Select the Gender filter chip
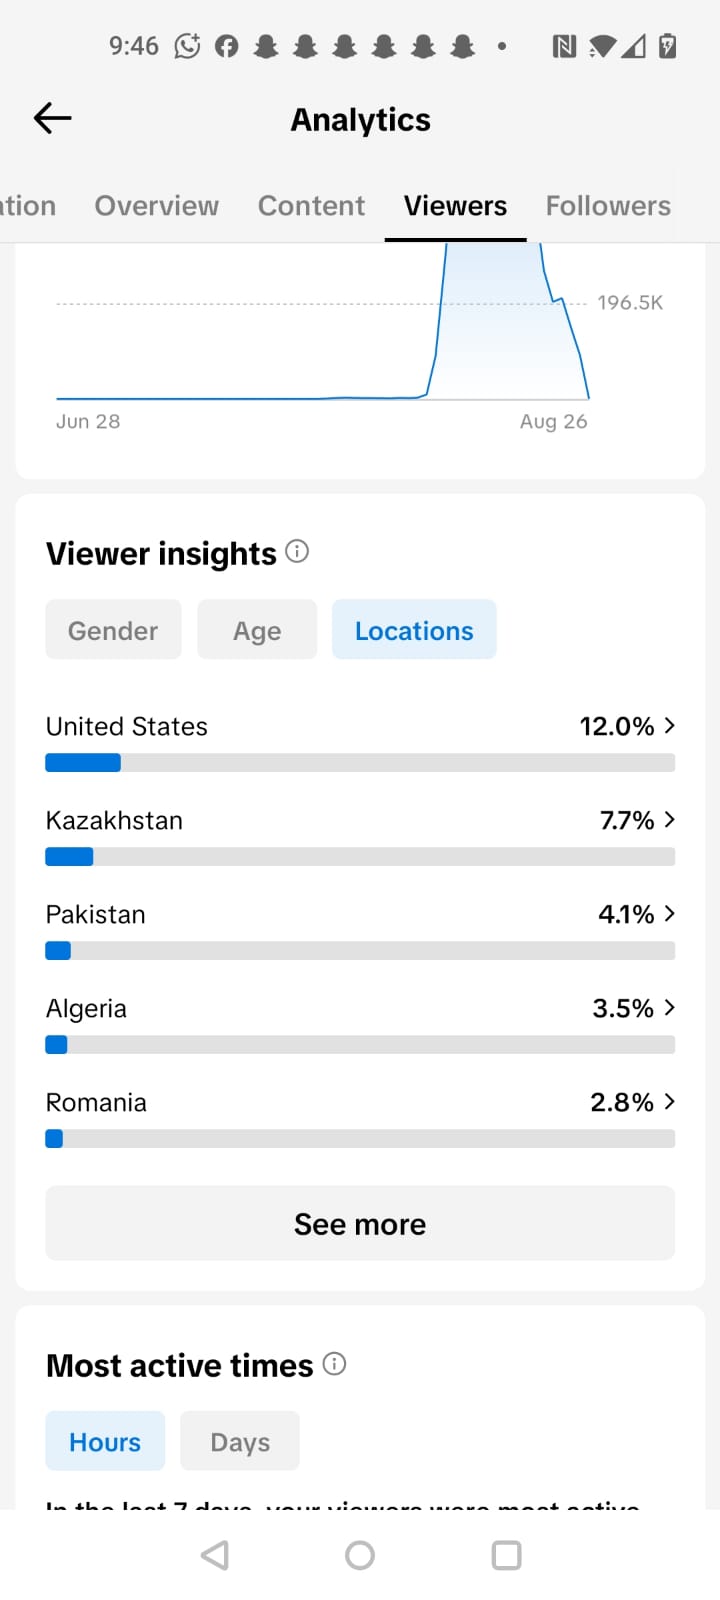 point(113,629)
